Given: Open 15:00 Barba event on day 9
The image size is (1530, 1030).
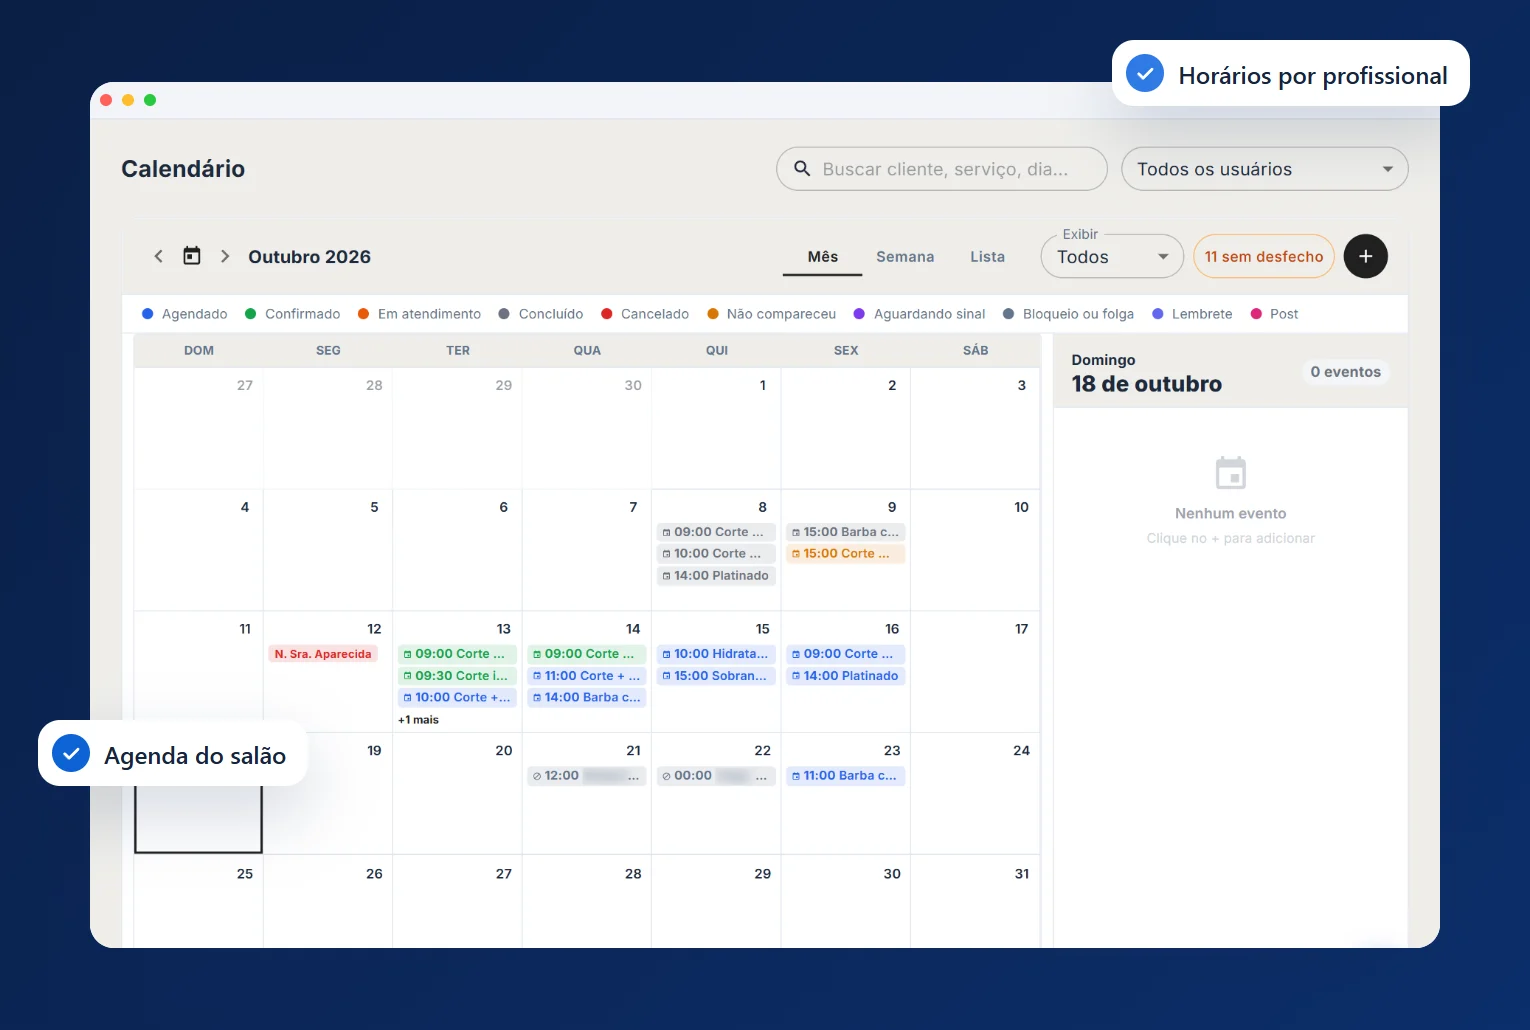Looking at the screenshot, I should coord(846,532).
